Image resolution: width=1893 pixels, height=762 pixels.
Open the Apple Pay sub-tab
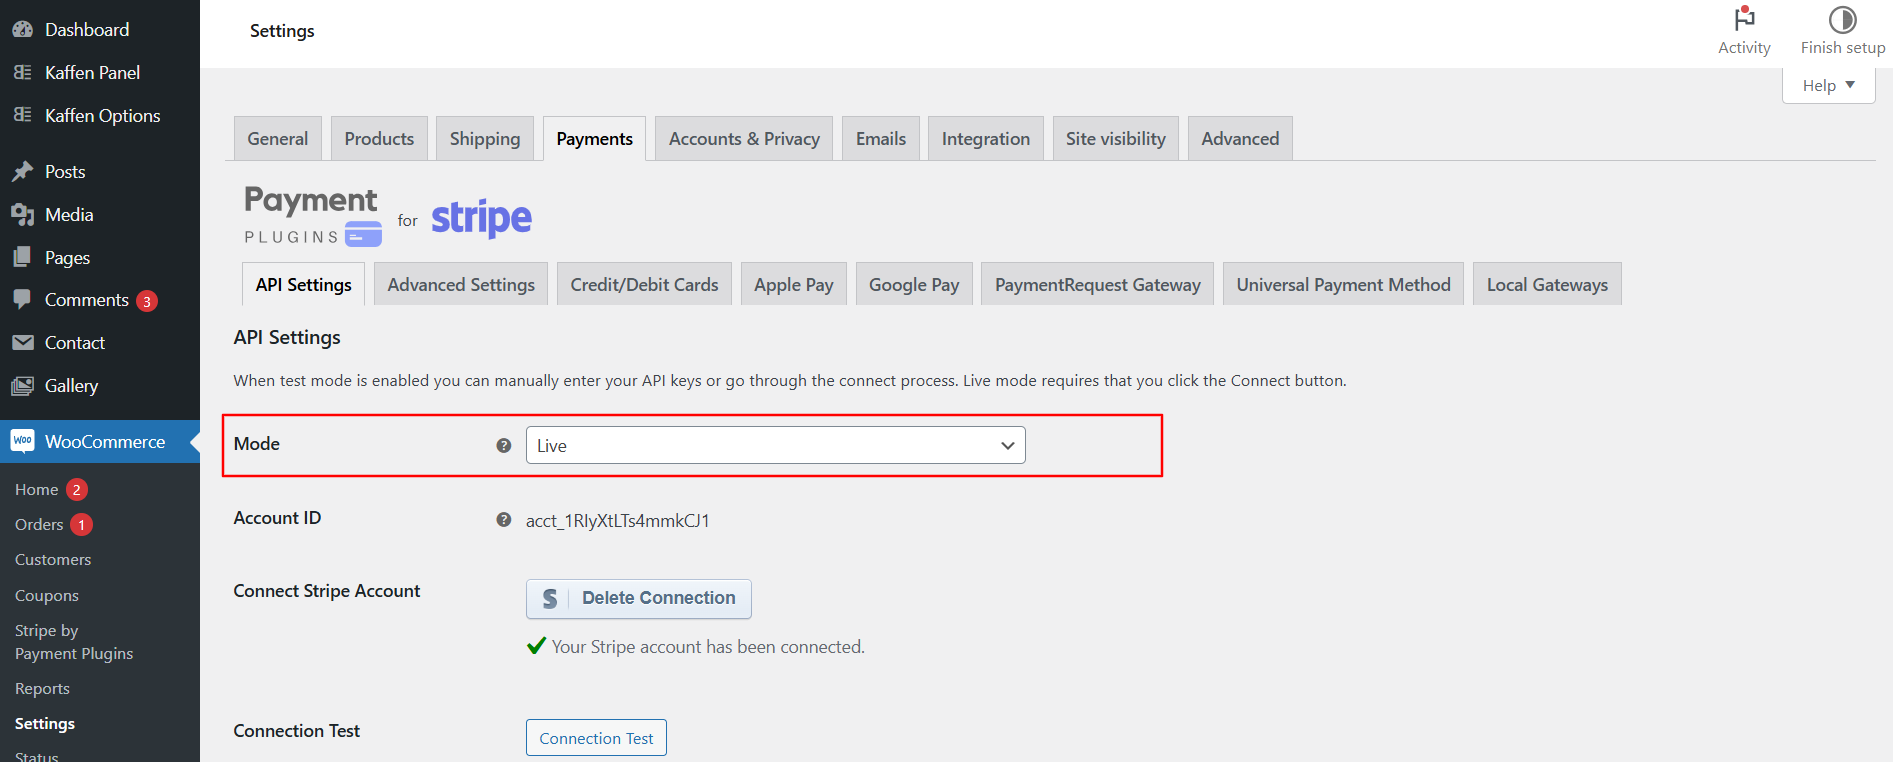click(794, 285)
